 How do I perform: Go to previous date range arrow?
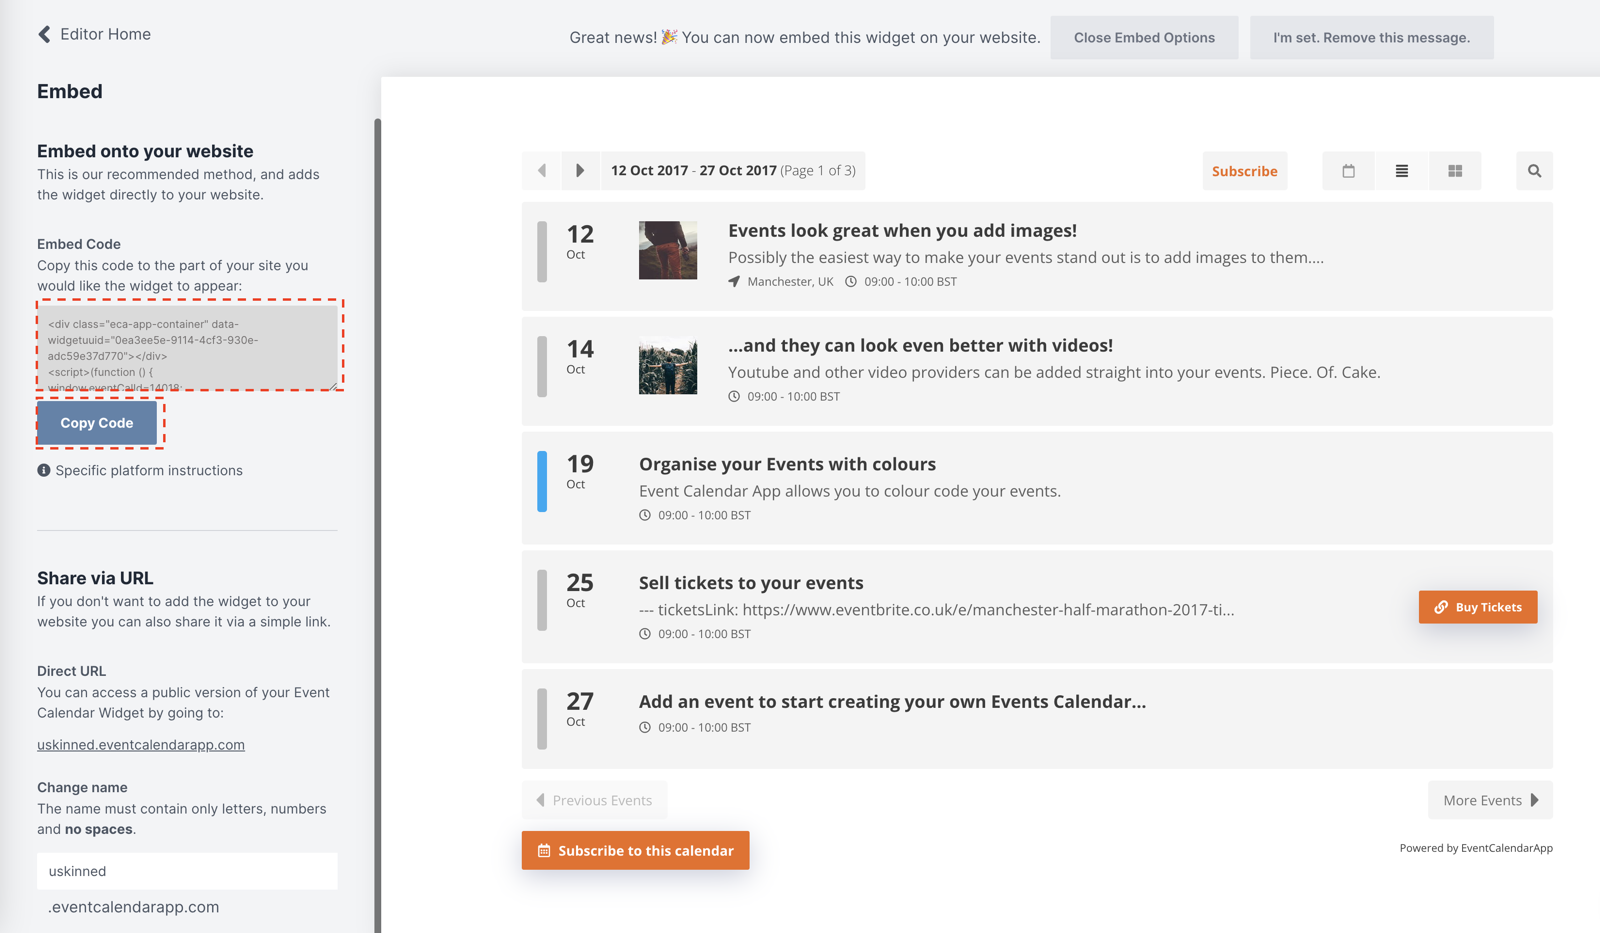click(x=542, y=171)
